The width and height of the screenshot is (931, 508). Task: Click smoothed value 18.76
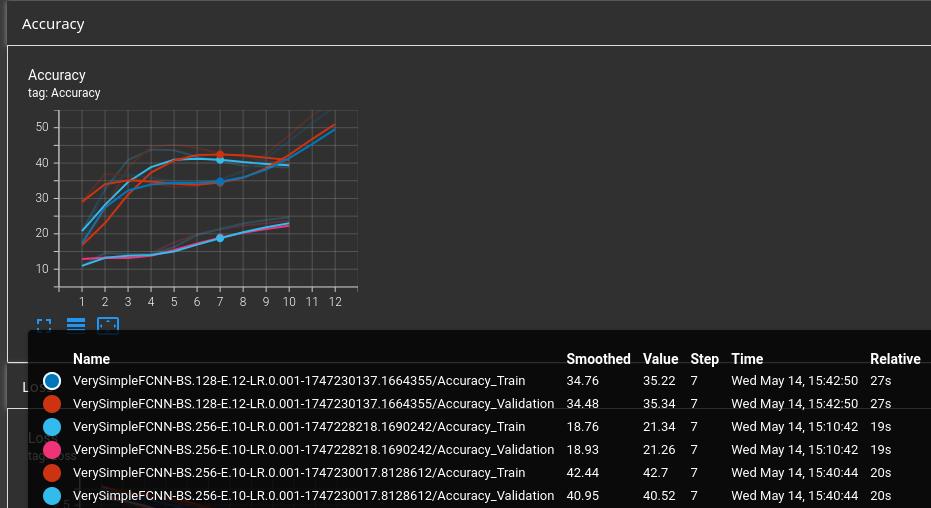pyautogui.click(x=582, y=427)
